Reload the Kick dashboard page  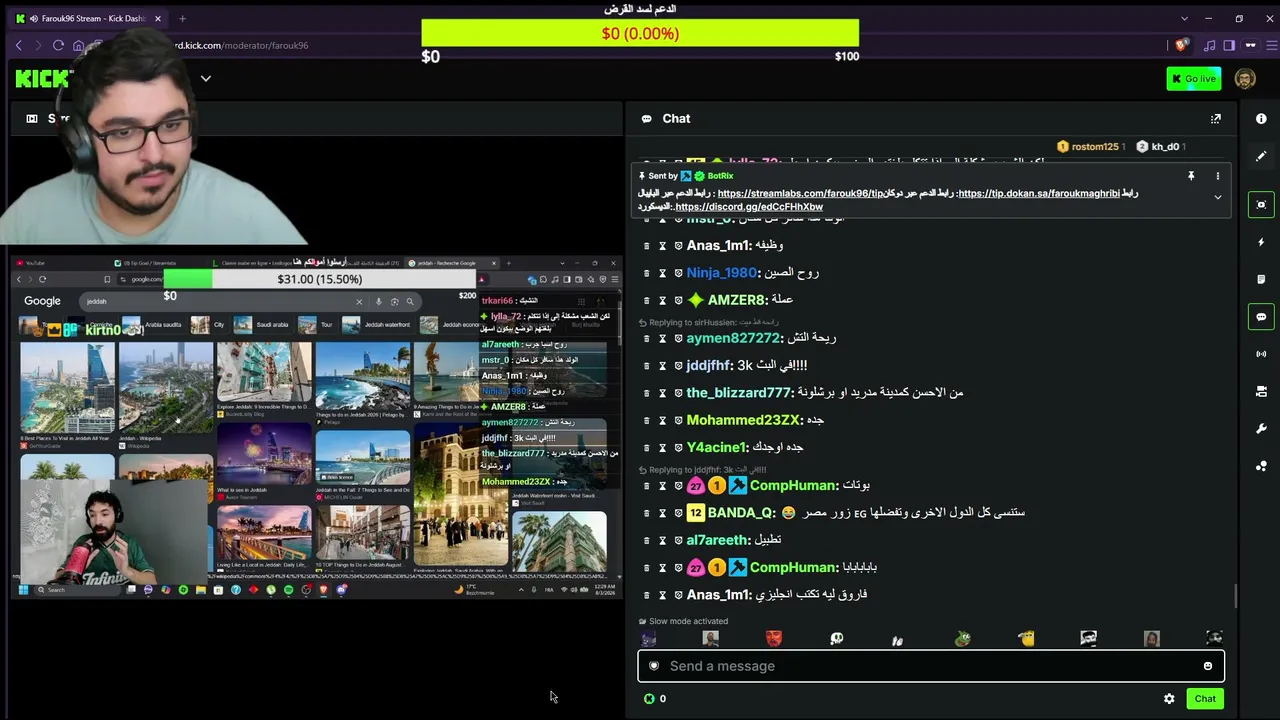[x=58, y=45]
